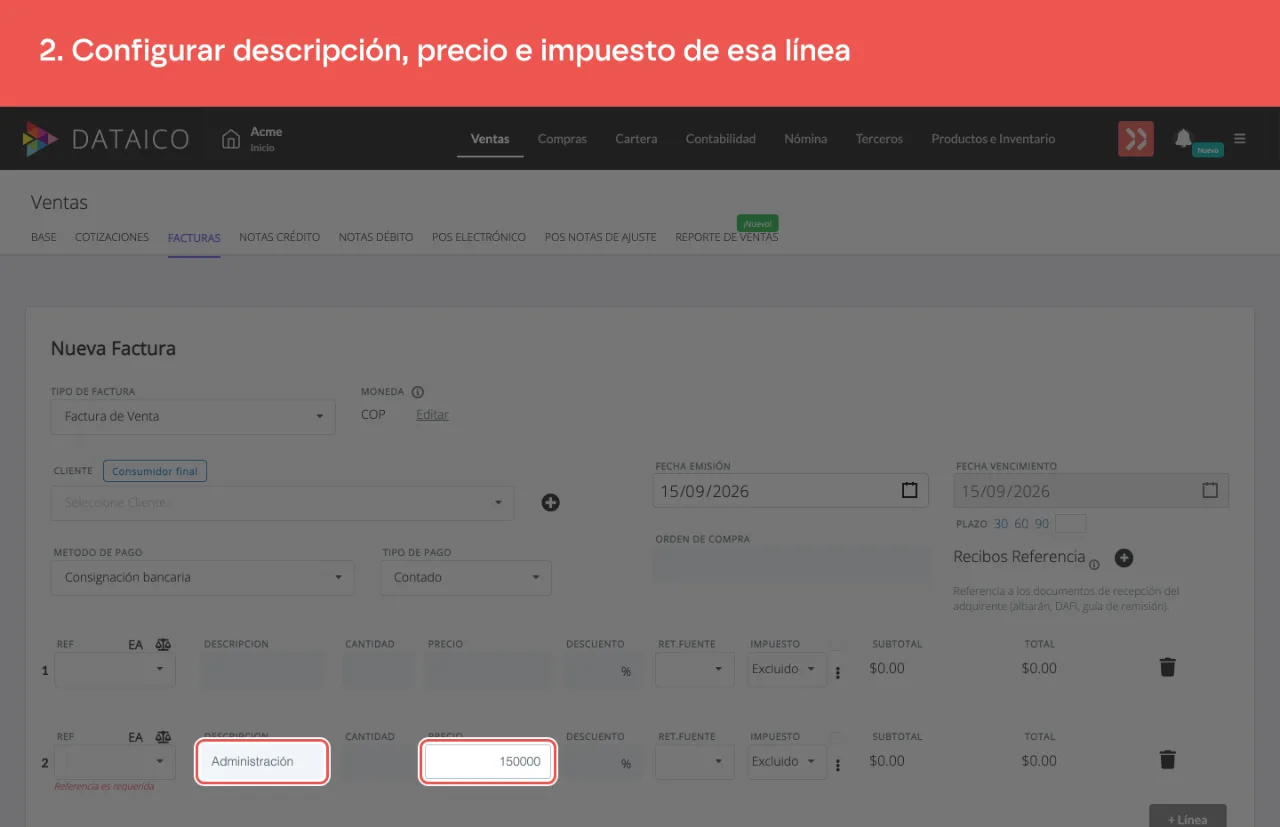This screenshot has height=827, width=1280.
Task: Set plazo to 30 days
Action: click(x=1001, y=524)
